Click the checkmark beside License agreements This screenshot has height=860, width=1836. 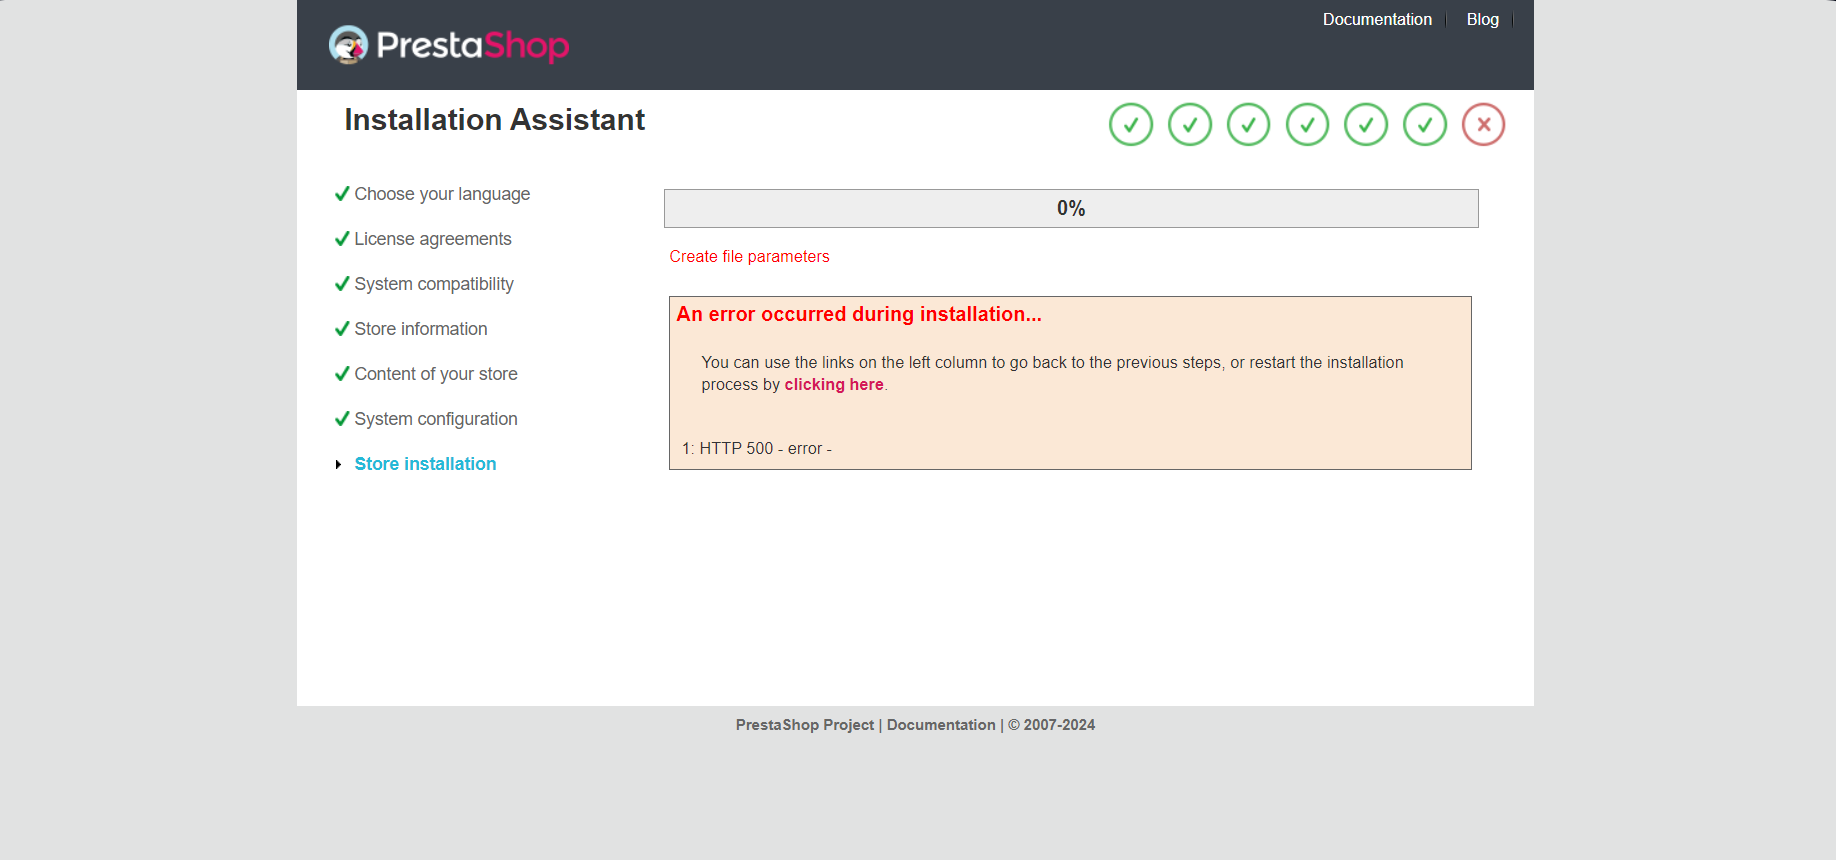pyautogui.click(x=342, y=239)
